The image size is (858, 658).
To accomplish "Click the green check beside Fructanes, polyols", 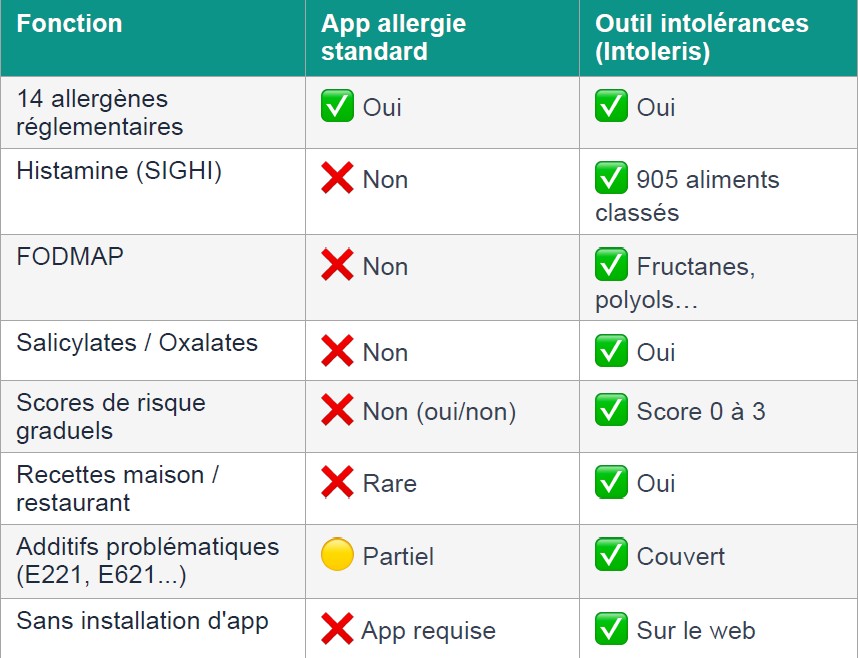I will click(611, 266).
